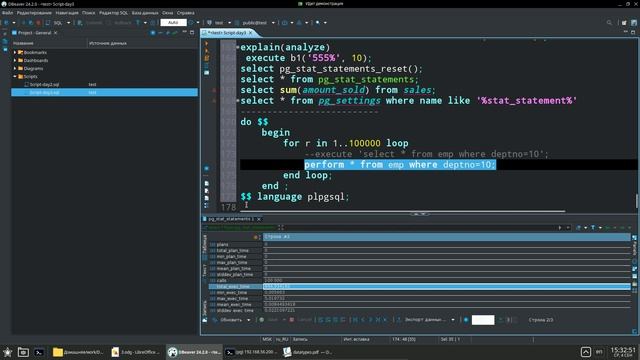This screenshot has height=360, width=640.
Task: Open the Окна menu
Action: (x=168, y=13)
